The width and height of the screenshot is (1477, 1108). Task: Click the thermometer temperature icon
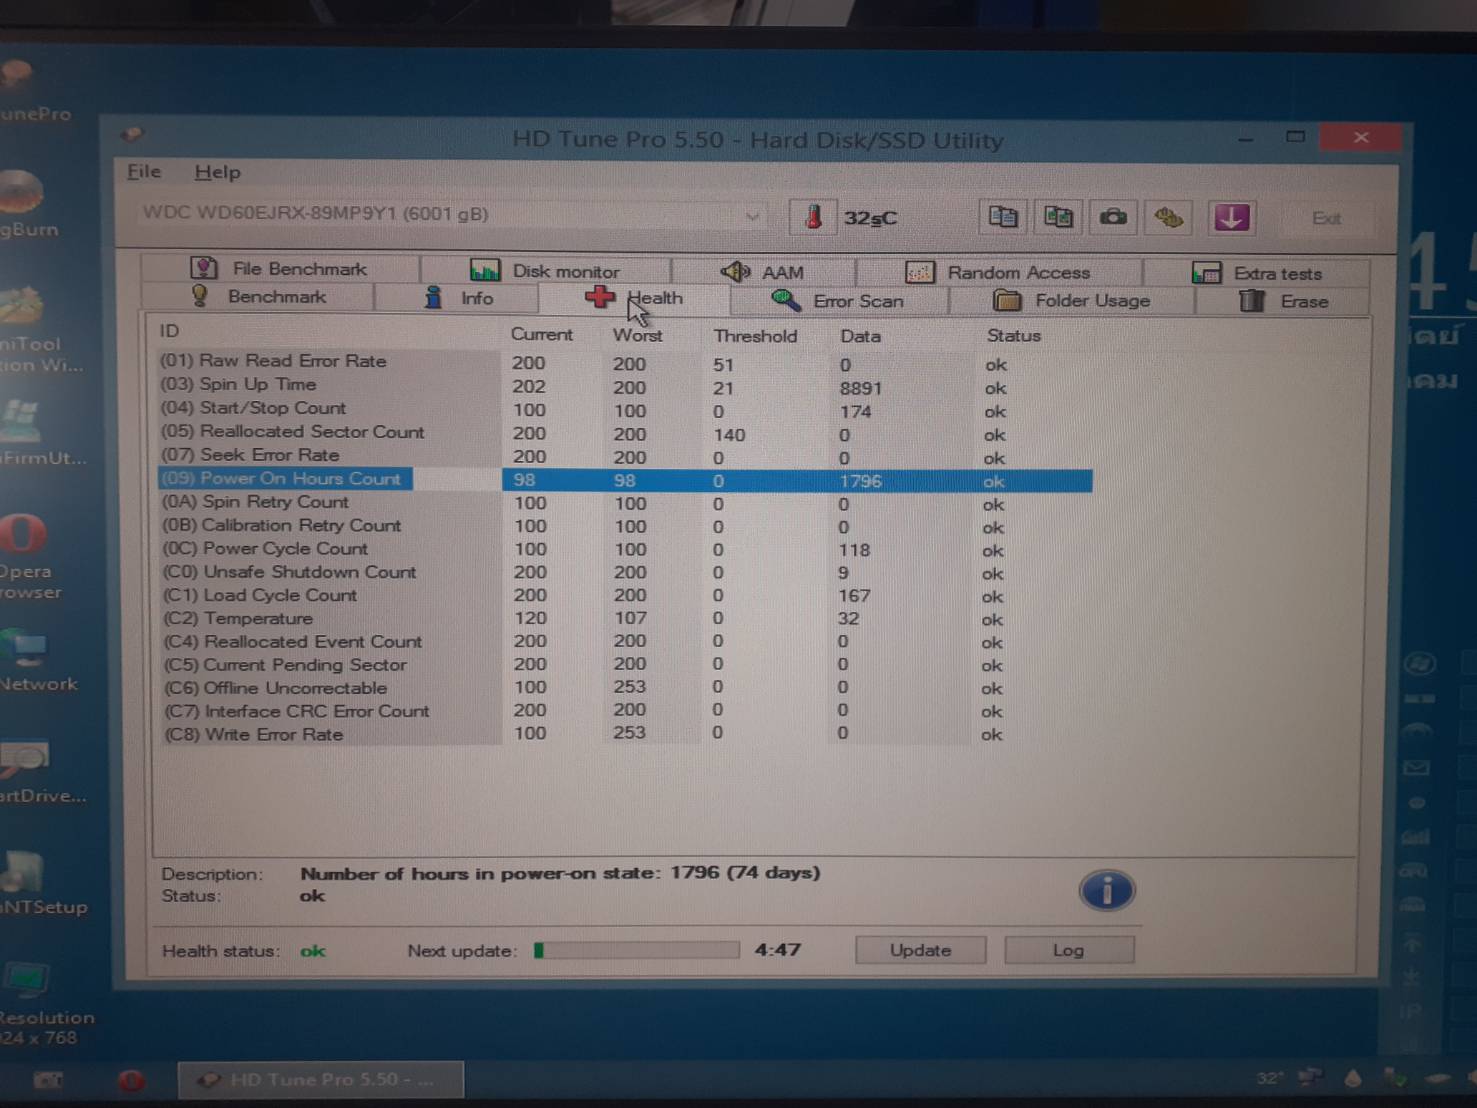pos(813,217)
